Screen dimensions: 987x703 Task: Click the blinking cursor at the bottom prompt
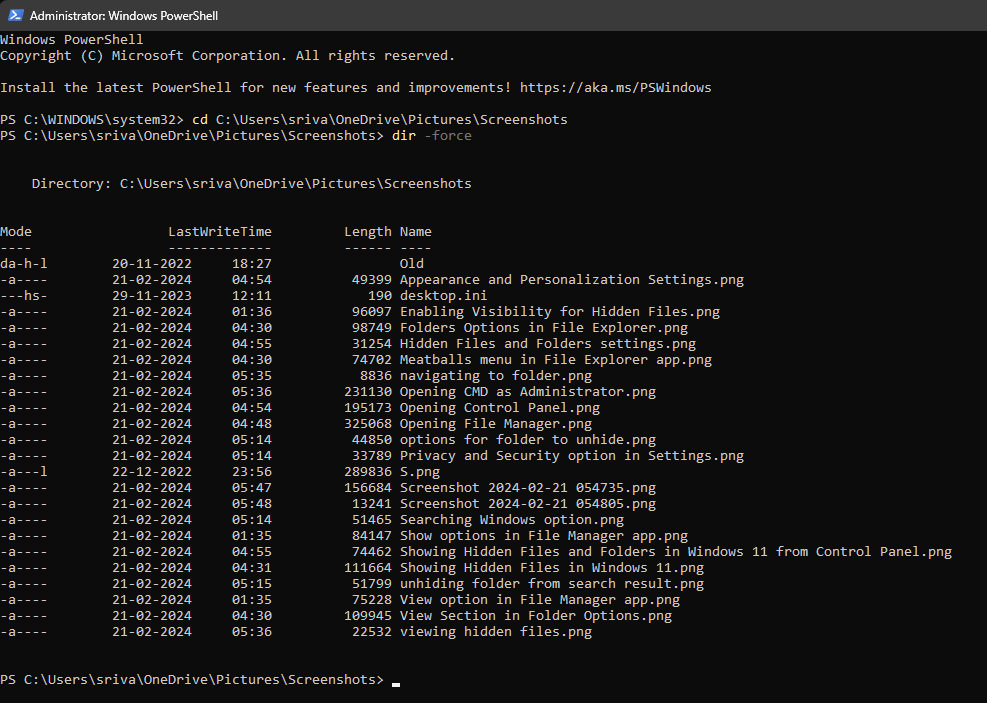tap(396, 682)
